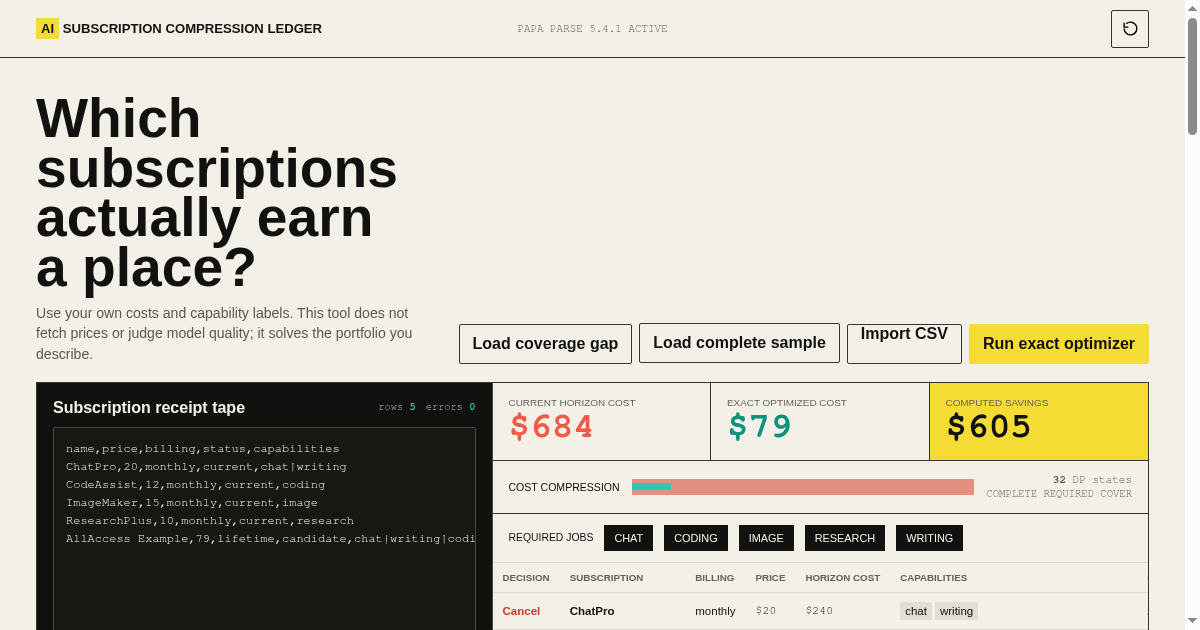Click the page vertical scrollbar thumb
Image resolution: width=1200 pixels, height=630 pixels.
pos(1192,76)
